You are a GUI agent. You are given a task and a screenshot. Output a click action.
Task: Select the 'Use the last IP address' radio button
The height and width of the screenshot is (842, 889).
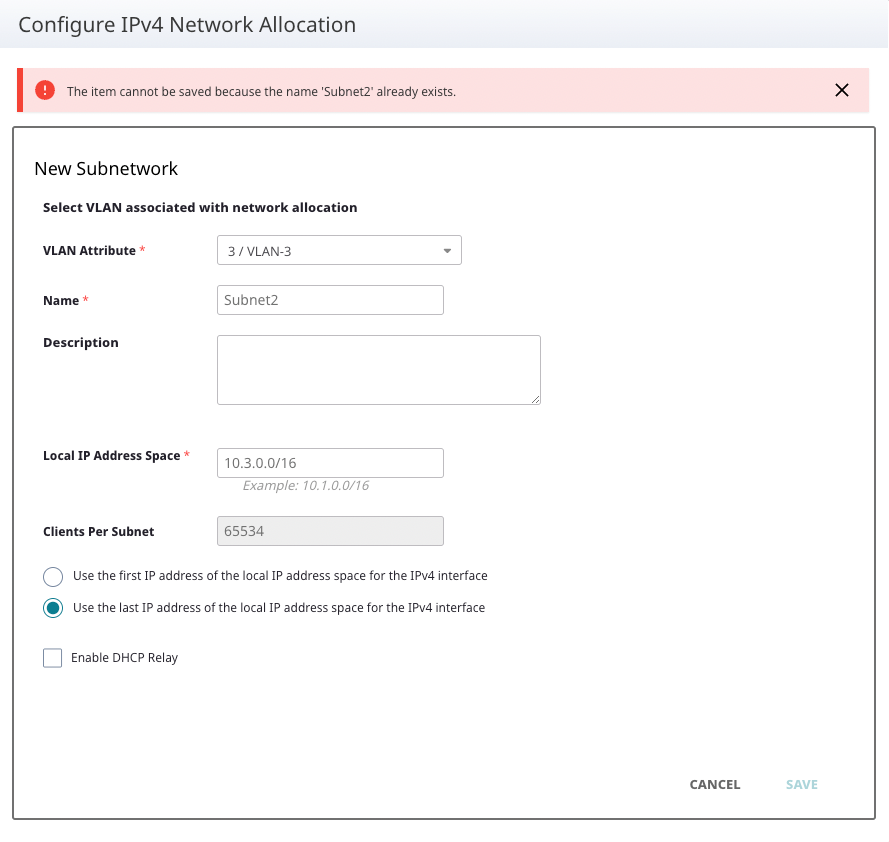53,608
